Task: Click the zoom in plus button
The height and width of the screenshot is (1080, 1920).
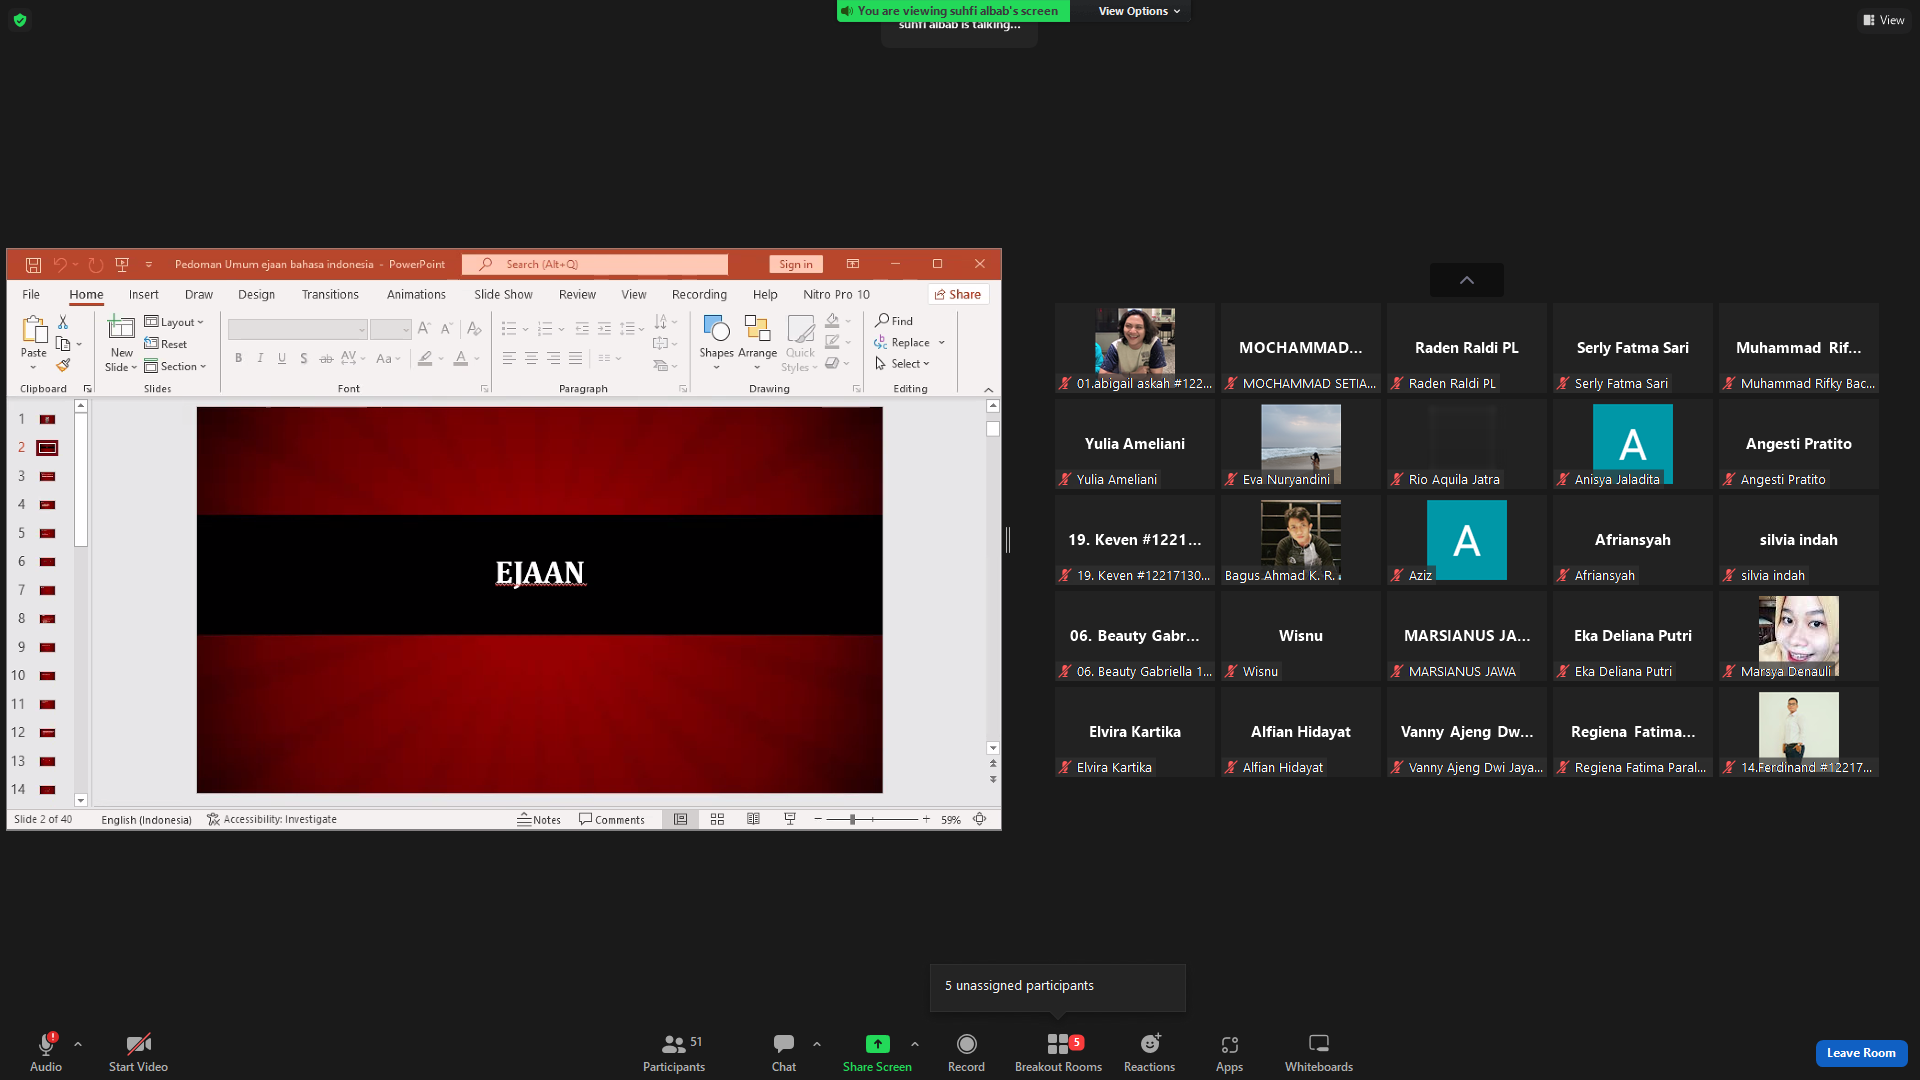Action: (x=926, y=819)
